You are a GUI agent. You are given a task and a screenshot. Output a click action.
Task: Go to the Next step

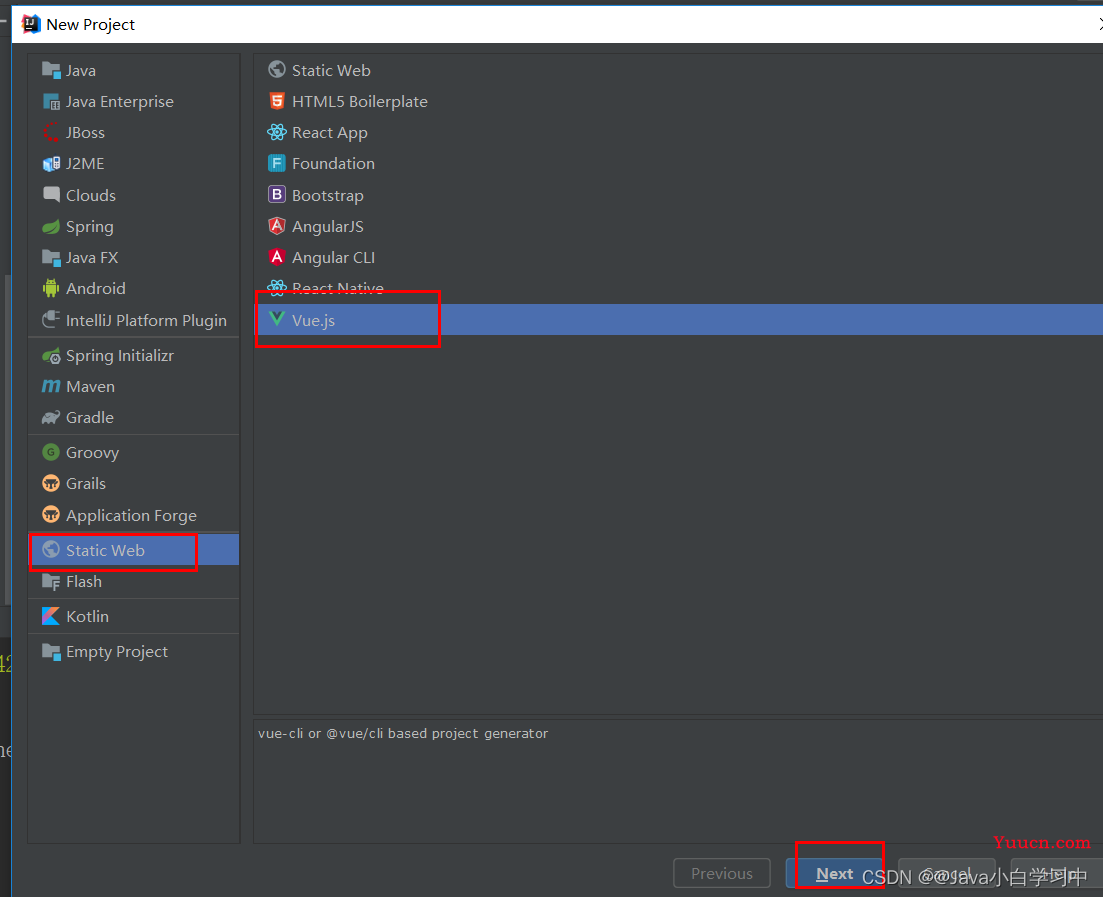click(834, 873)
